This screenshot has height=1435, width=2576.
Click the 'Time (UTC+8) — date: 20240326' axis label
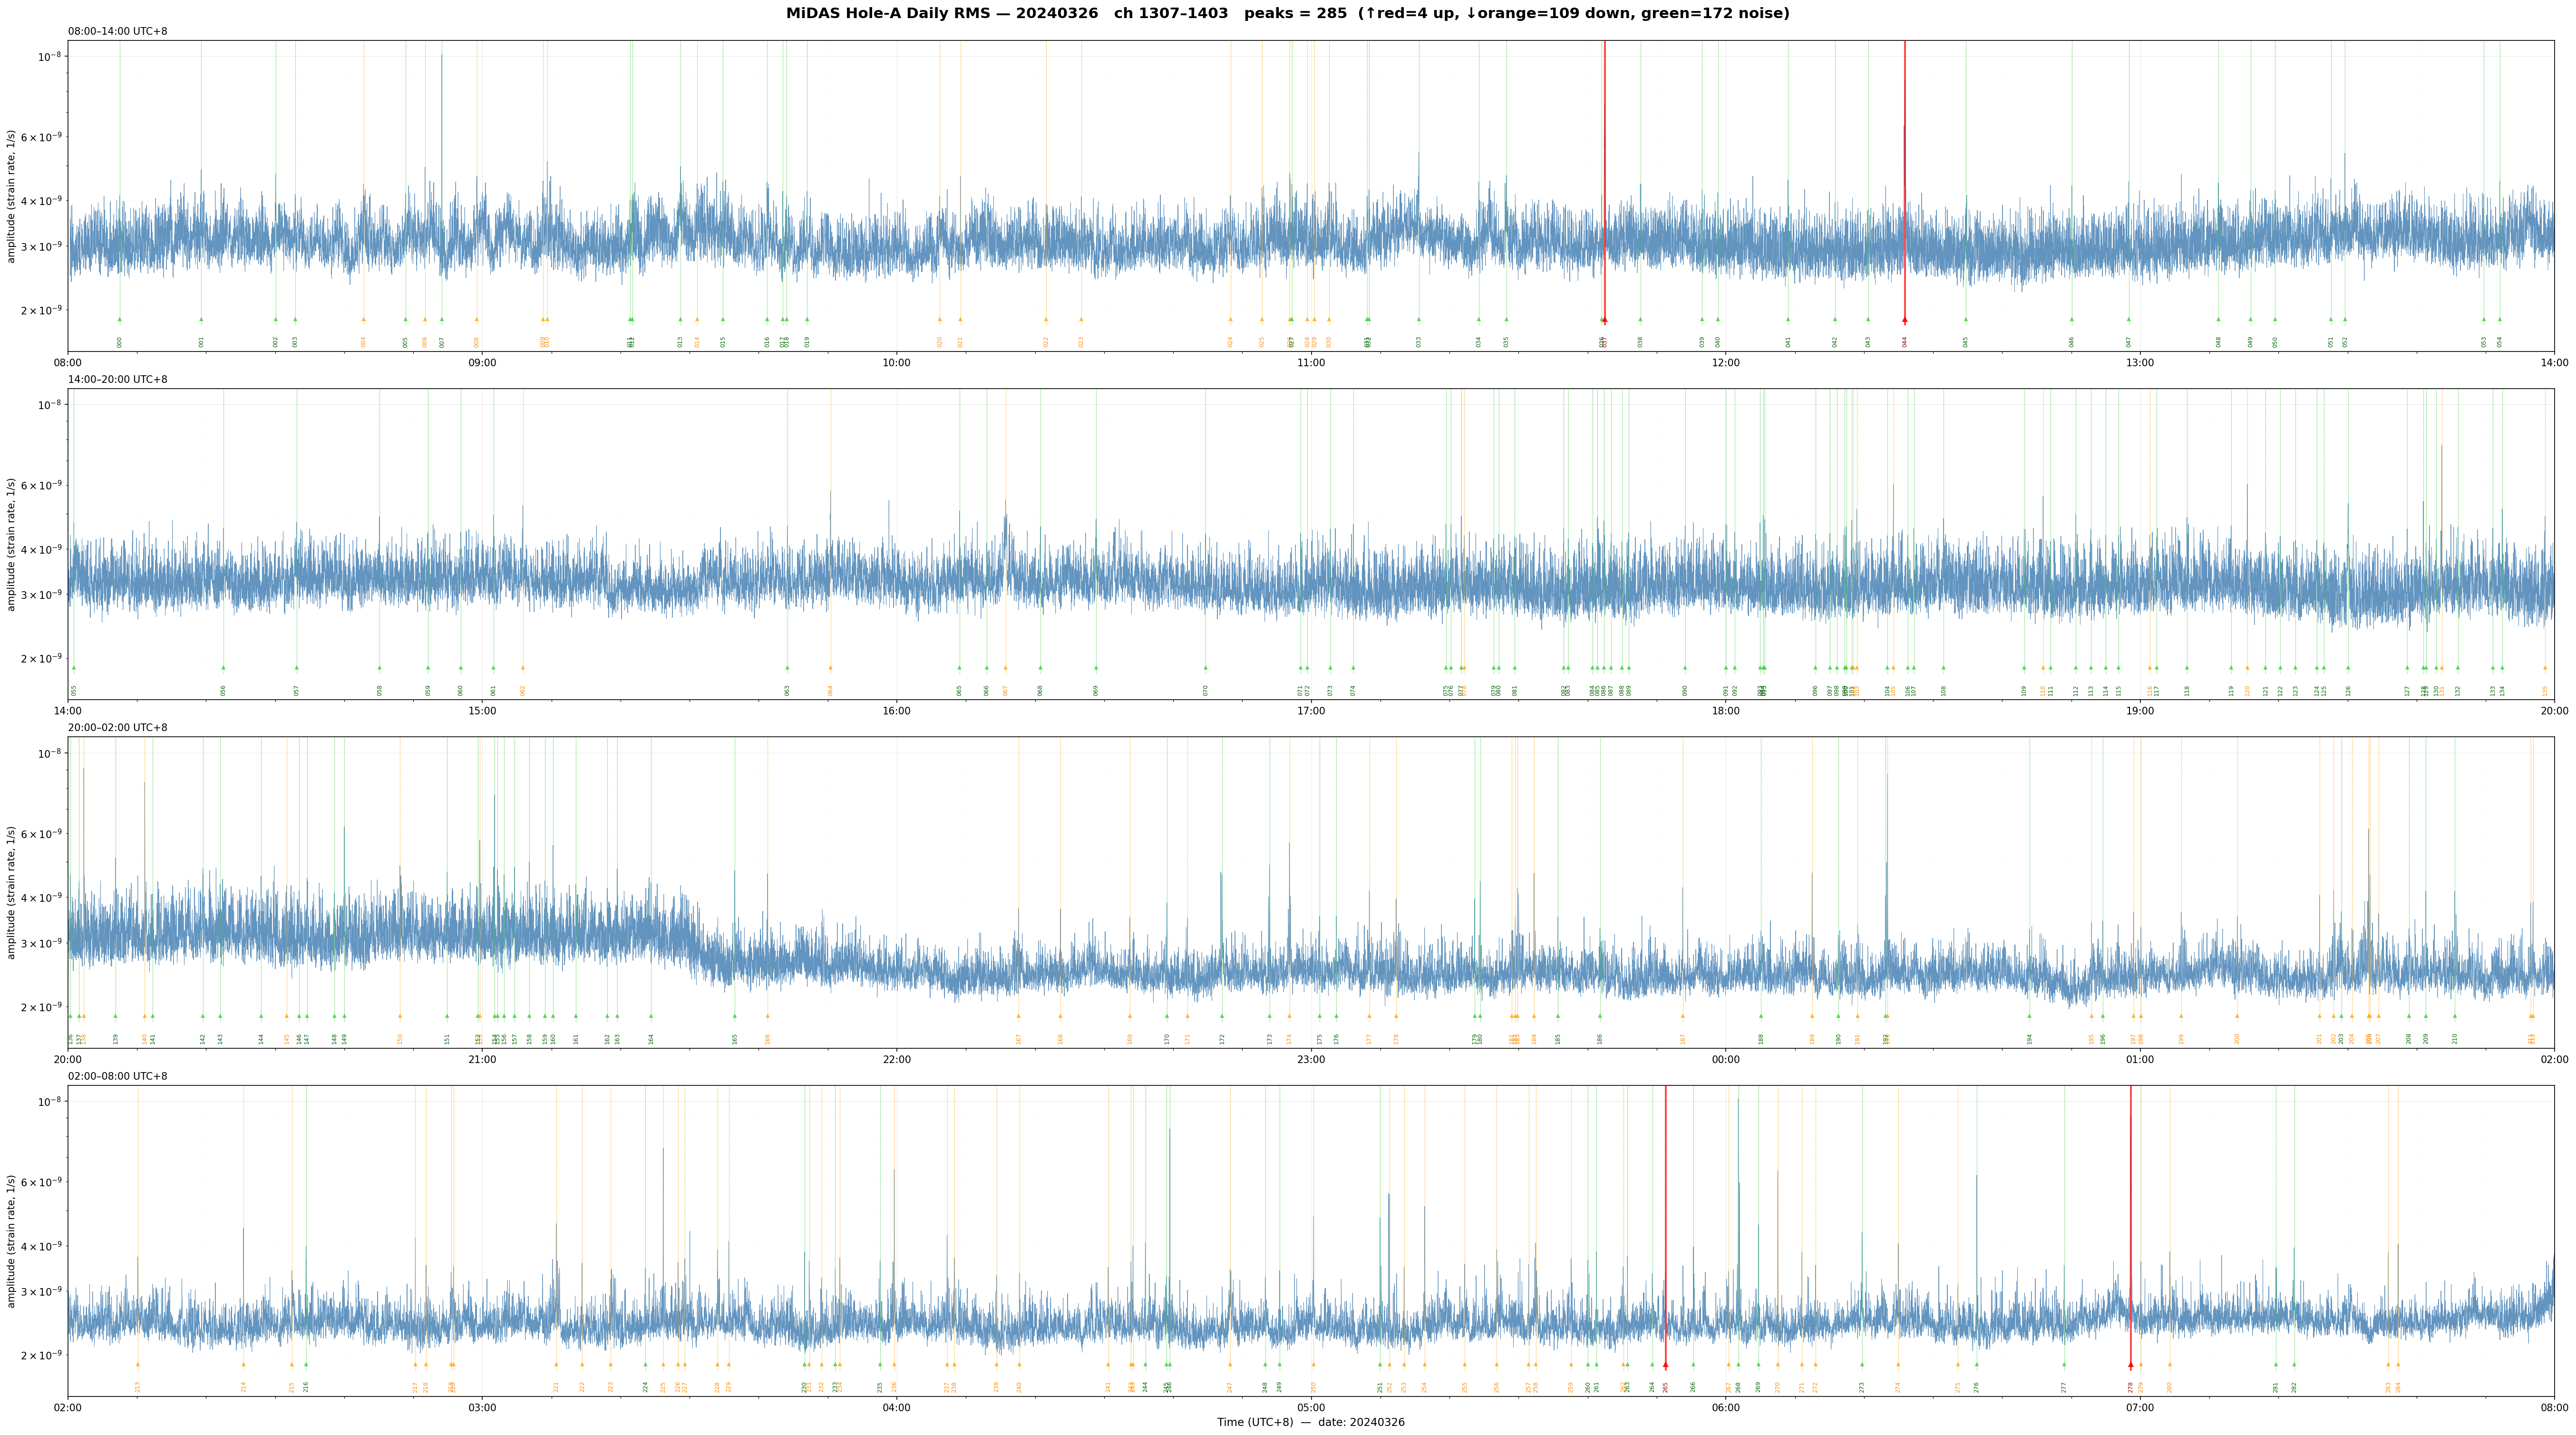(1311, 1422)
